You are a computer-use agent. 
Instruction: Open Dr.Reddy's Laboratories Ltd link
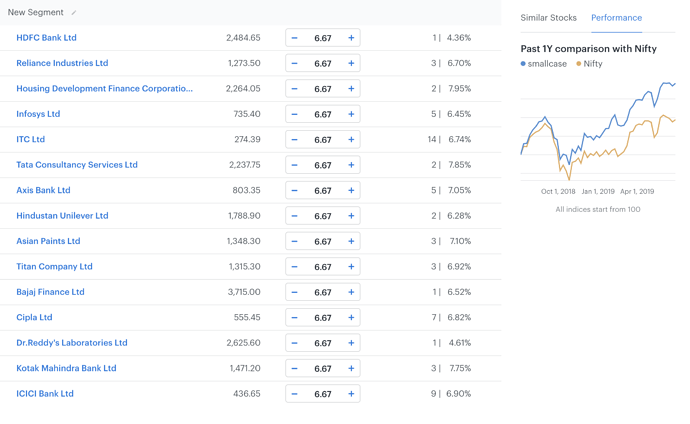(72, 343)
